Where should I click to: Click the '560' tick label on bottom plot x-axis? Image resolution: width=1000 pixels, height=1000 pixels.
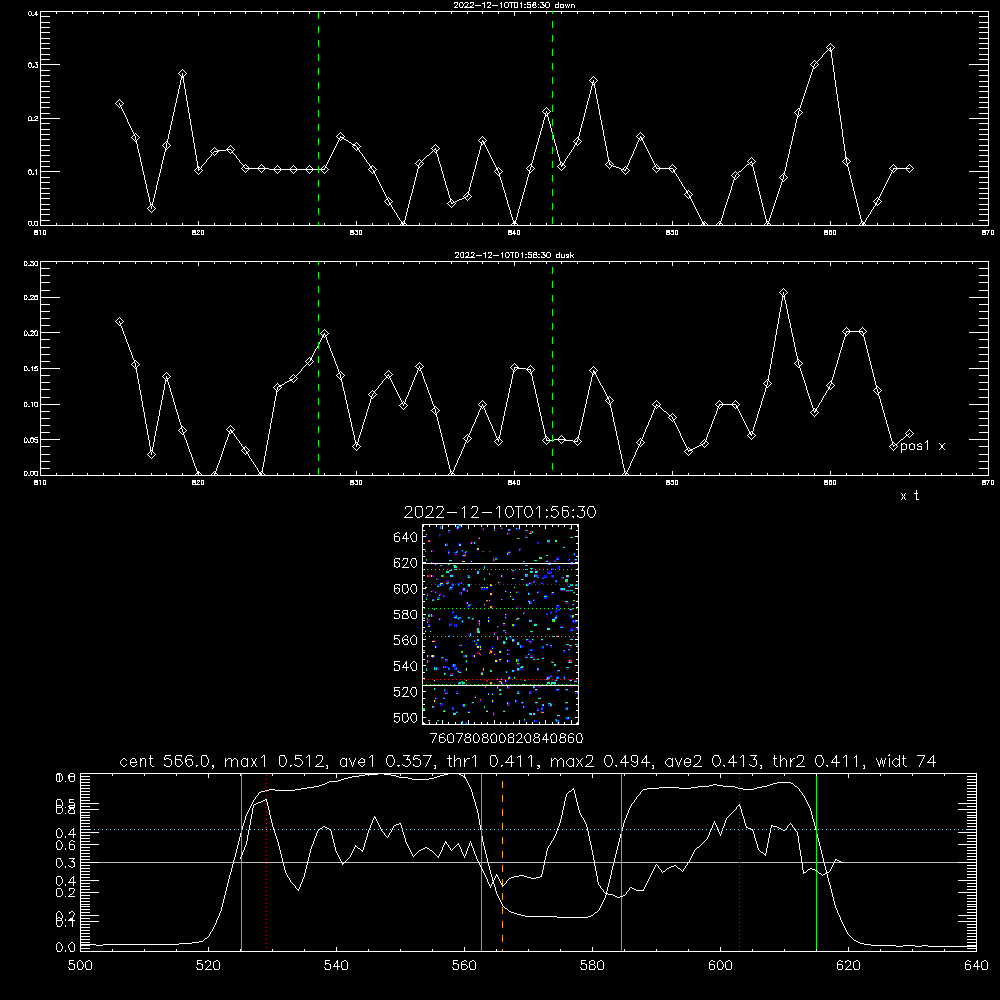point(464,966)
